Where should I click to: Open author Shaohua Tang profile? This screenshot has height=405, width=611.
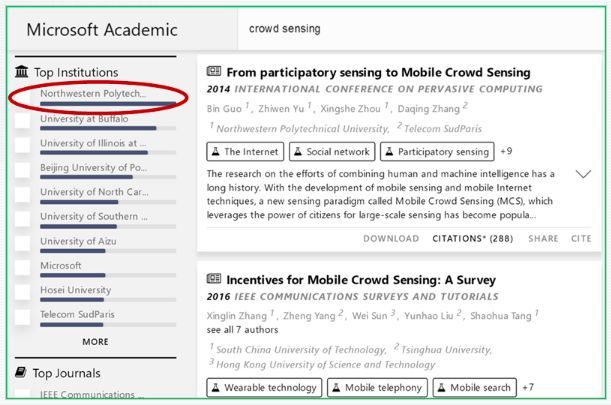[x=501, y=315]
